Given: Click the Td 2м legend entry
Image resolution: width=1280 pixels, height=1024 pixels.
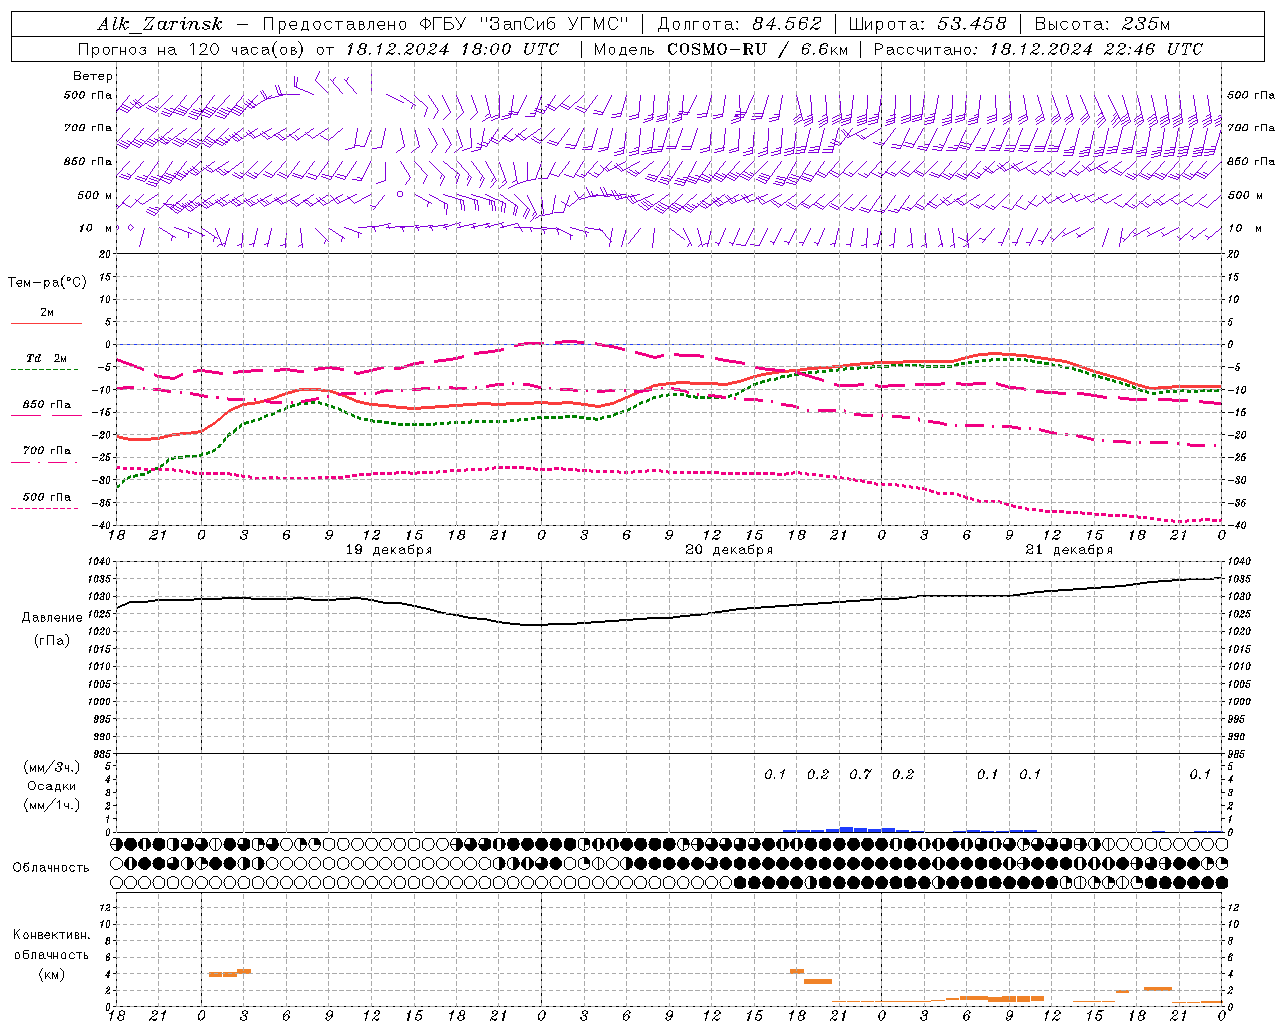Looking at the screenshot, I should (46, 358).
